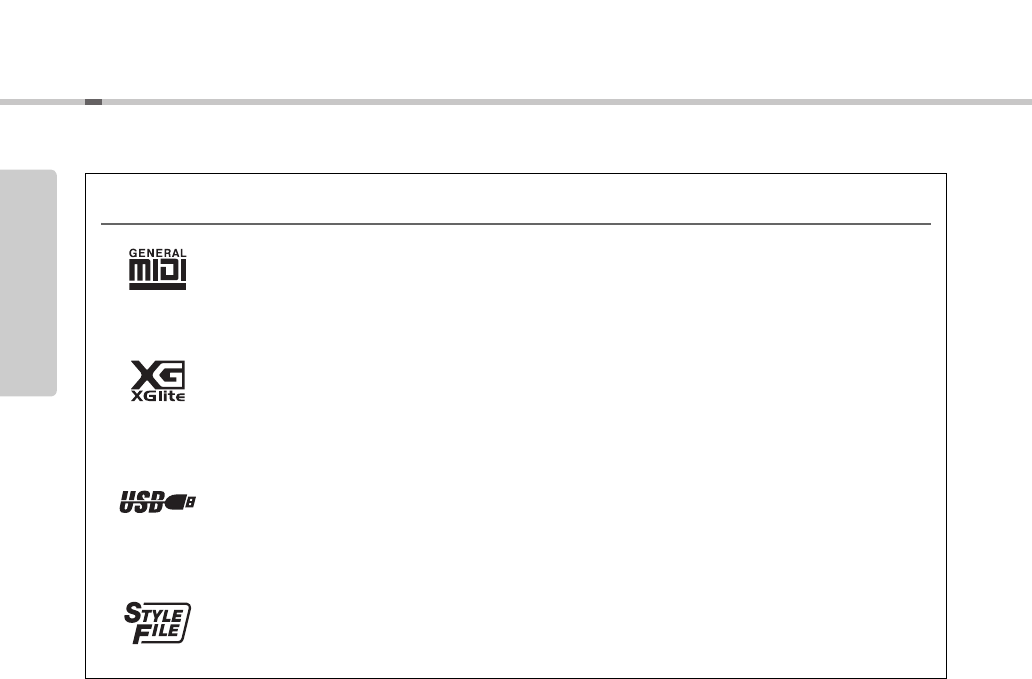Click the boxed G in the XG logo

[172, 375]
